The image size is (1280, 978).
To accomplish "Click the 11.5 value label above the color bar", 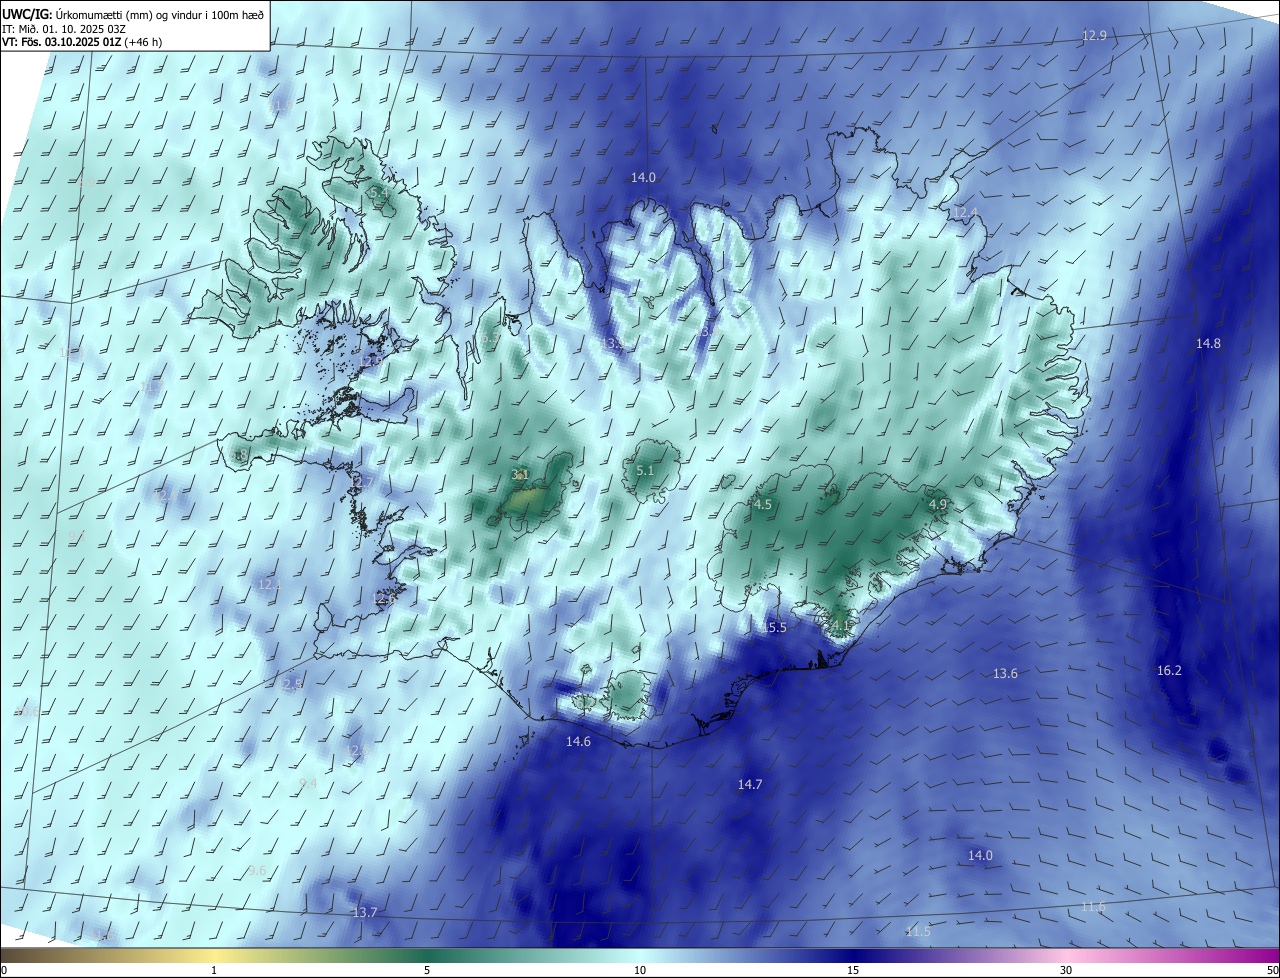I will click(918, 932).
